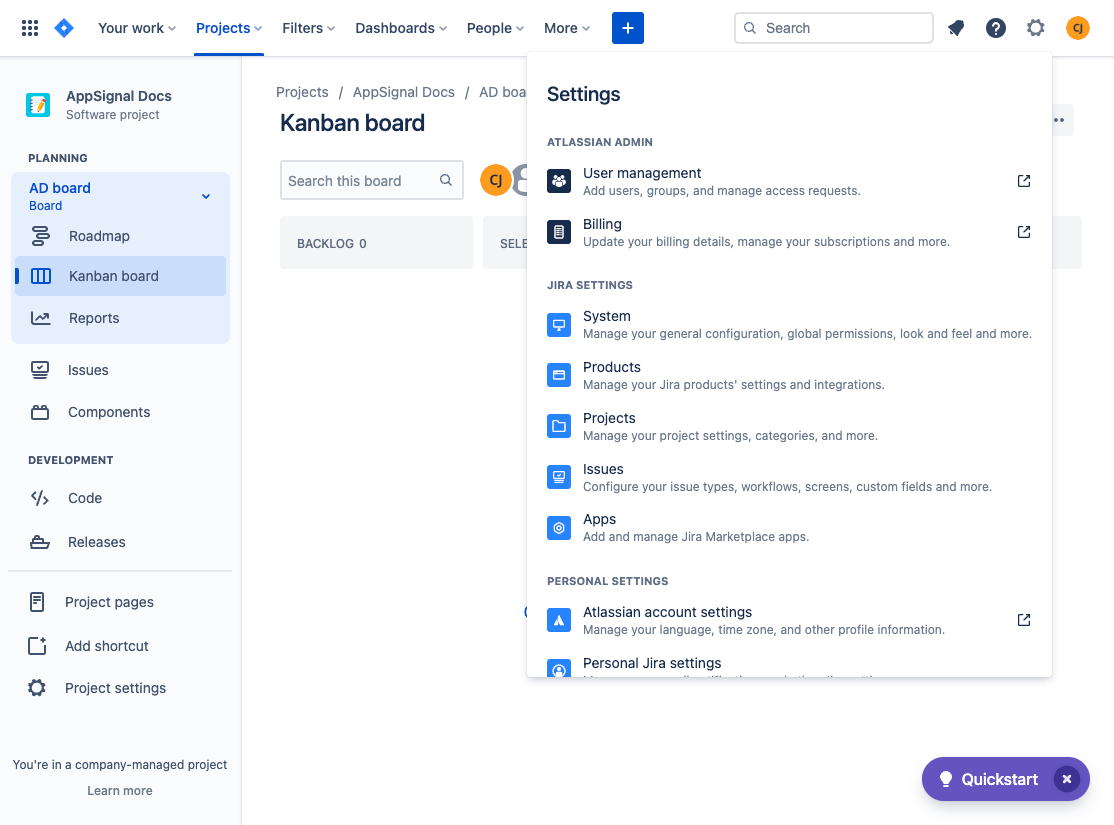Open Project settings in sidebar
This screenshot has height=825, width=1114.
click(120, 688)
